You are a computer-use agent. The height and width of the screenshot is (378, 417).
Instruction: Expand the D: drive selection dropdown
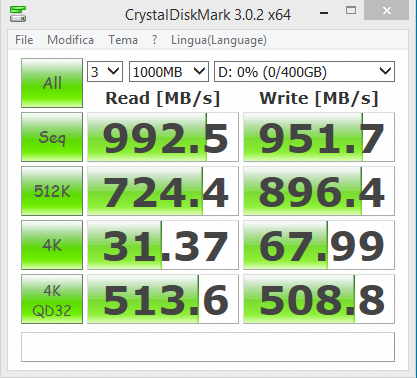(x=304, y=71)
